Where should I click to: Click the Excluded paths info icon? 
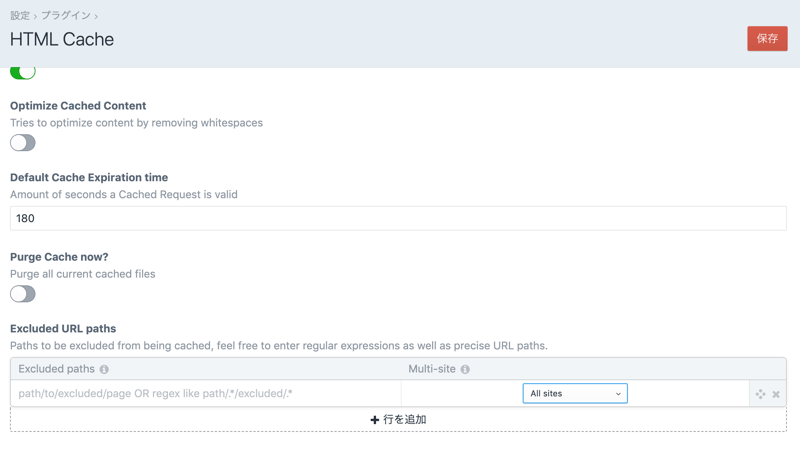pos(104,370)
